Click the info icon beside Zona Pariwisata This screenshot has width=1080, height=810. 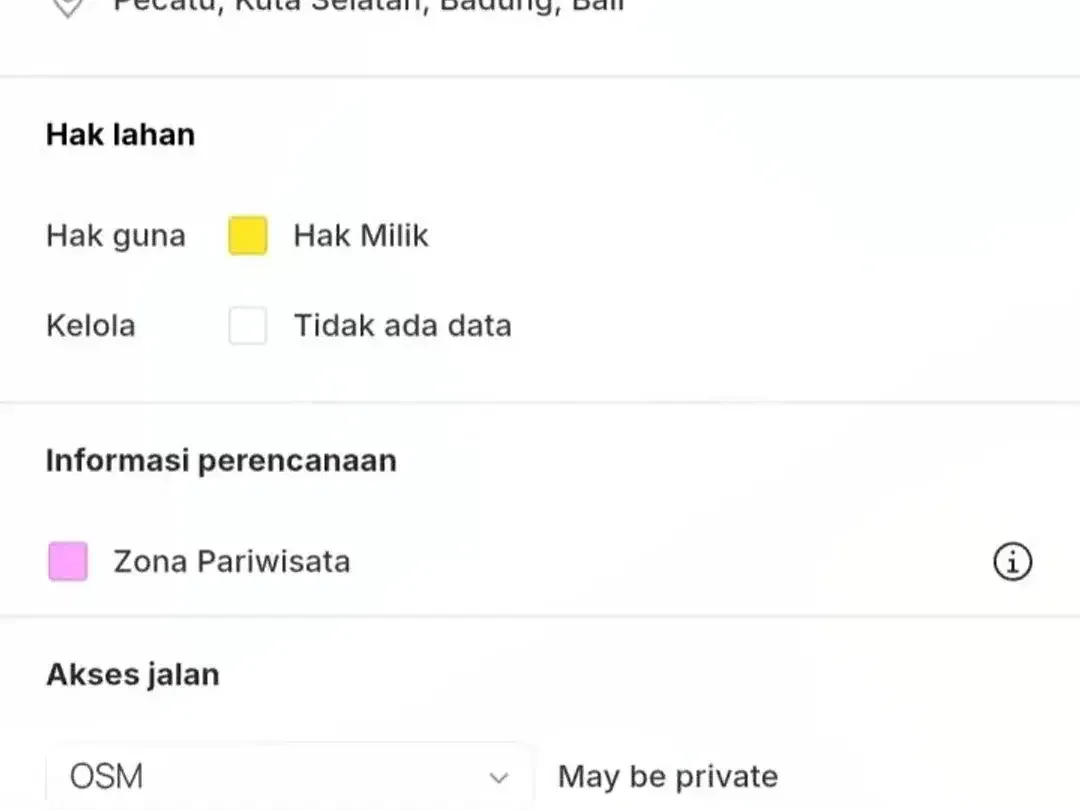tap(1012, 561)
